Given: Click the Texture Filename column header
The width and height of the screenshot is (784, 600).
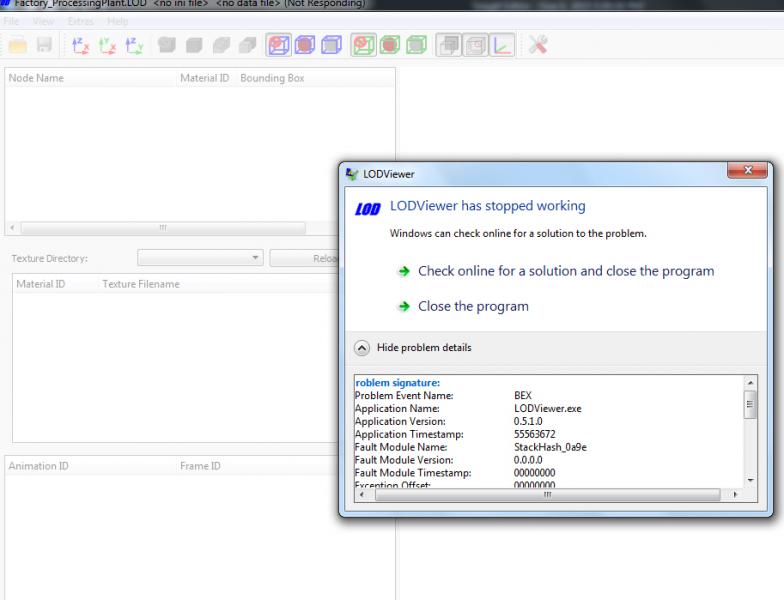Looking at the screenshot, I should coord(141,284).
